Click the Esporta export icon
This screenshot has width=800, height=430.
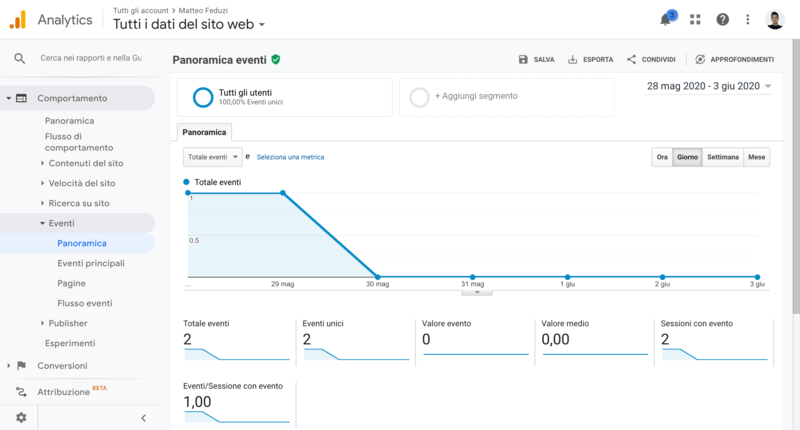[573, 60]
